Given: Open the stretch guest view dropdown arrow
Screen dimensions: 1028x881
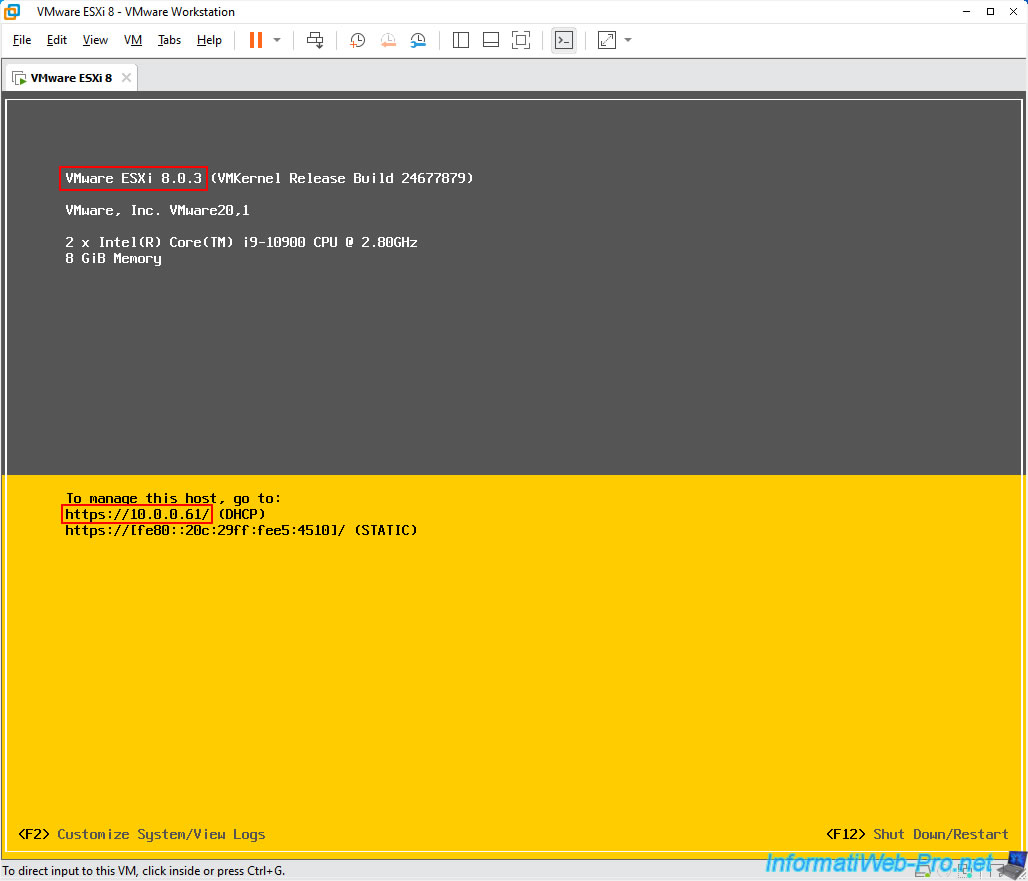Looking at the screenshot, I should point(628,40).
